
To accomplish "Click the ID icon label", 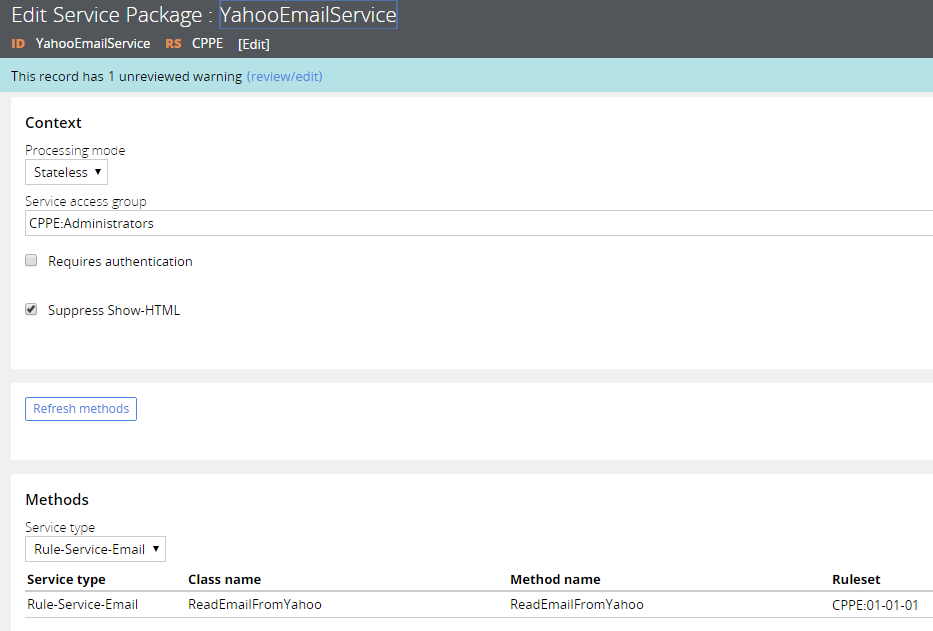I will 18,43.
